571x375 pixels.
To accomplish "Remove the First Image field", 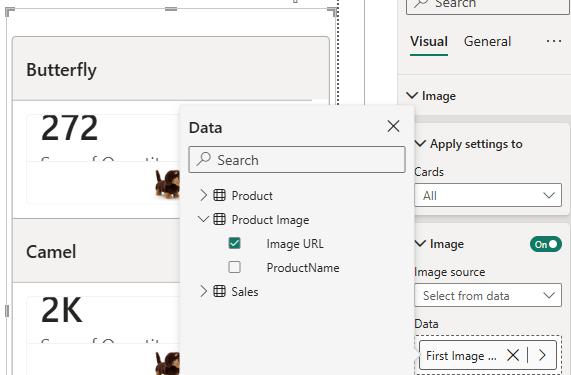I will 513,355.
